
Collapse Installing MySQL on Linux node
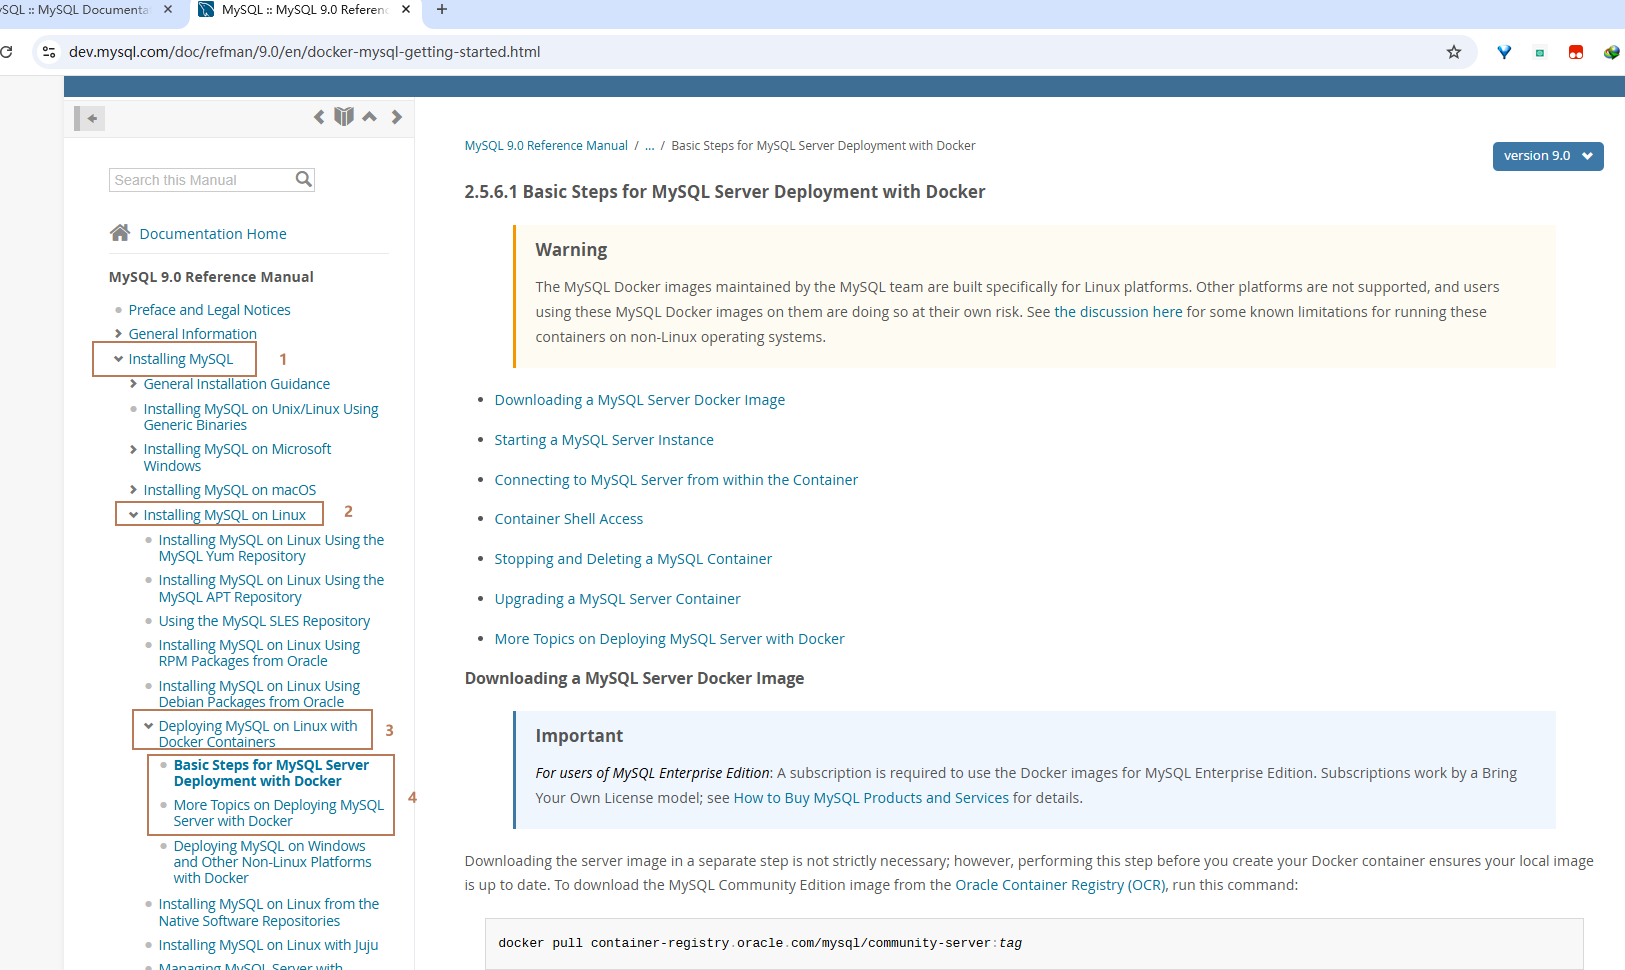(x=133, y=515)
